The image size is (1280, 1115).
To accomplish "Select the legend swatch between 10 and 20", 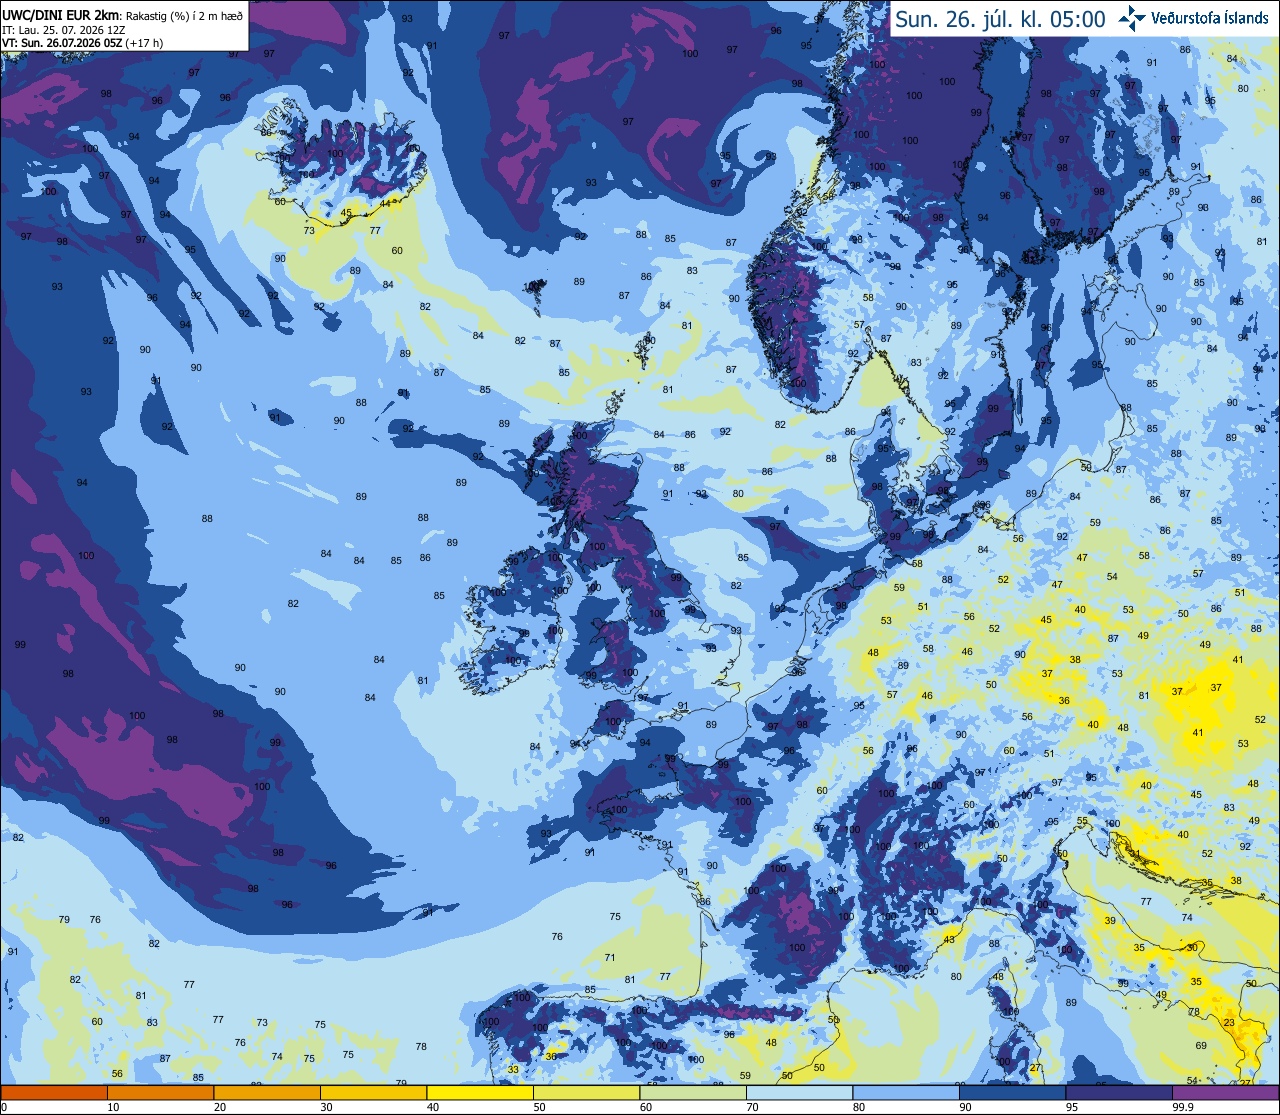I will click(160, 1092).
